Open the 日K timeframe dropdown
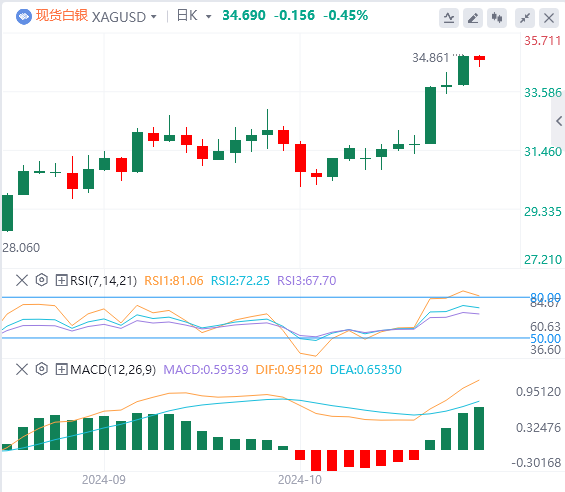The width and height of the screenshot is (565, 492). point(208,17)
